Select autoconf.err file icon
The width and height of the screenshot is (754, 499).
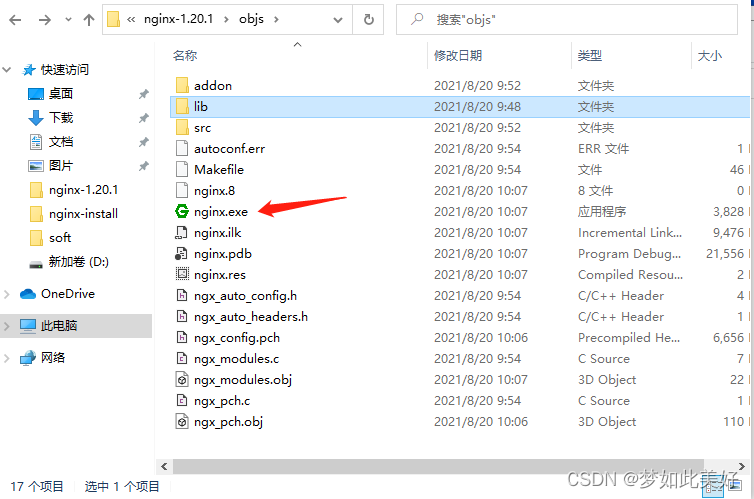(x=182, y=149)
